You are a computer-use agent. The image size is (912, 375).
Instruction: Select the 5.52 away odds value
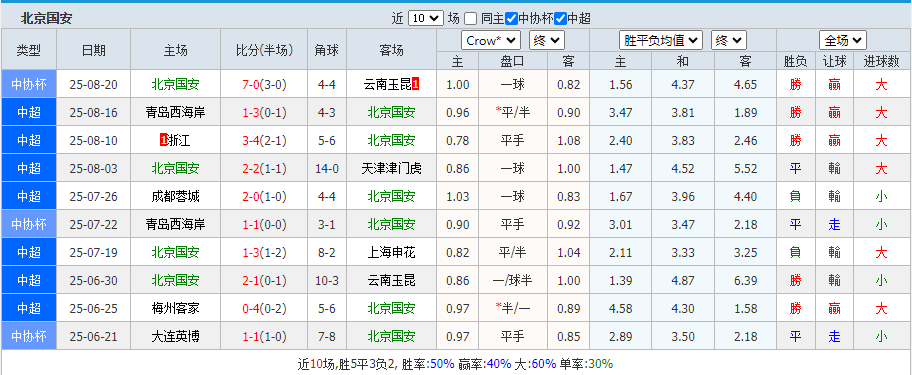coord(745,169)
